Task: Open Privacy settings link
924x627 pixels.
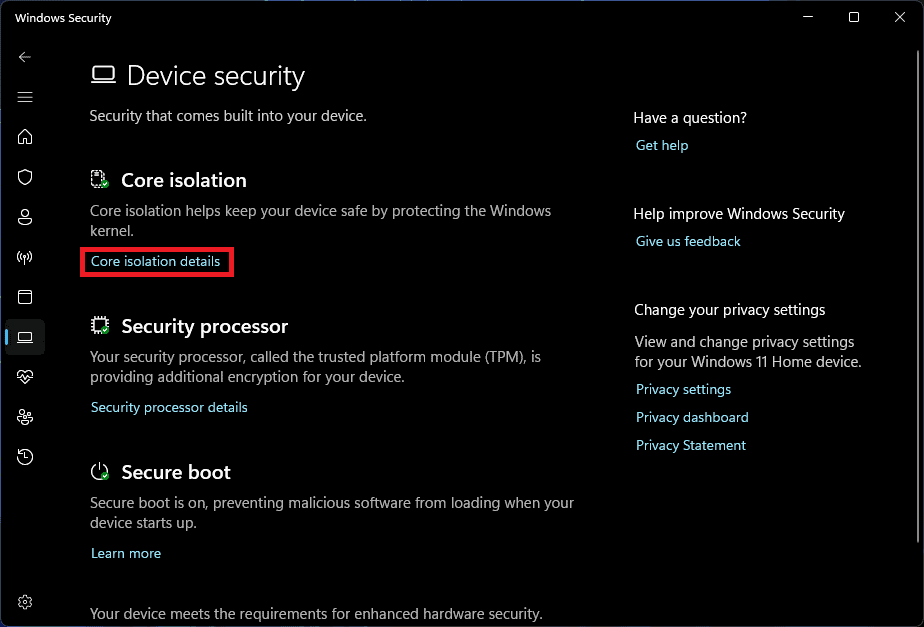Action: pos(684,390)
